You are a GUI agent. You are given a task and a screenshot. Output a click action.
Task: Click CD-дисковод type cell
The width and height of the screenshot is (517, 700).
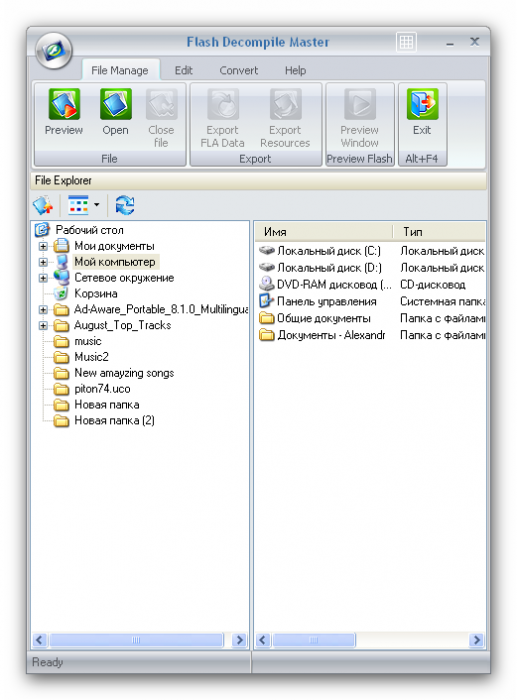pyautogui.click(x=432, y=284)
